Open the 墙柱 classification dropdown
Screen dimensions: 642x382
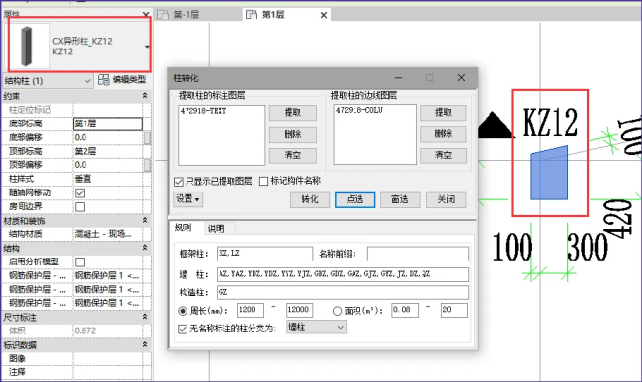coord(316,327)
